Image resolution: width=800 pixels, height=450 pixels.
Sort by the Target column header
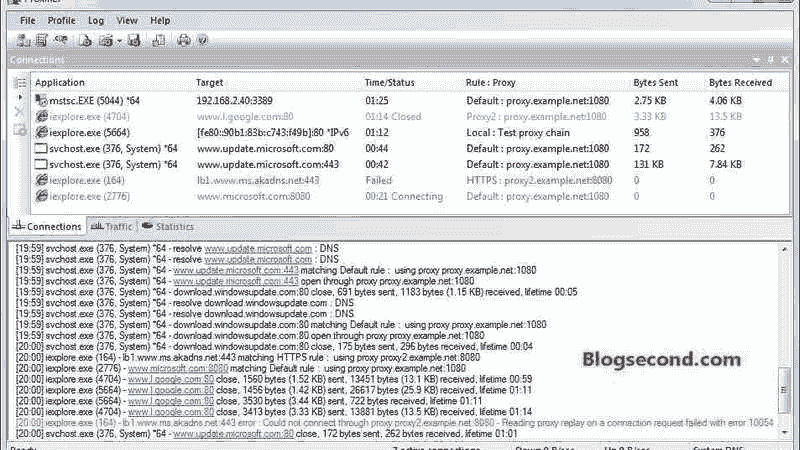[210, 83]
